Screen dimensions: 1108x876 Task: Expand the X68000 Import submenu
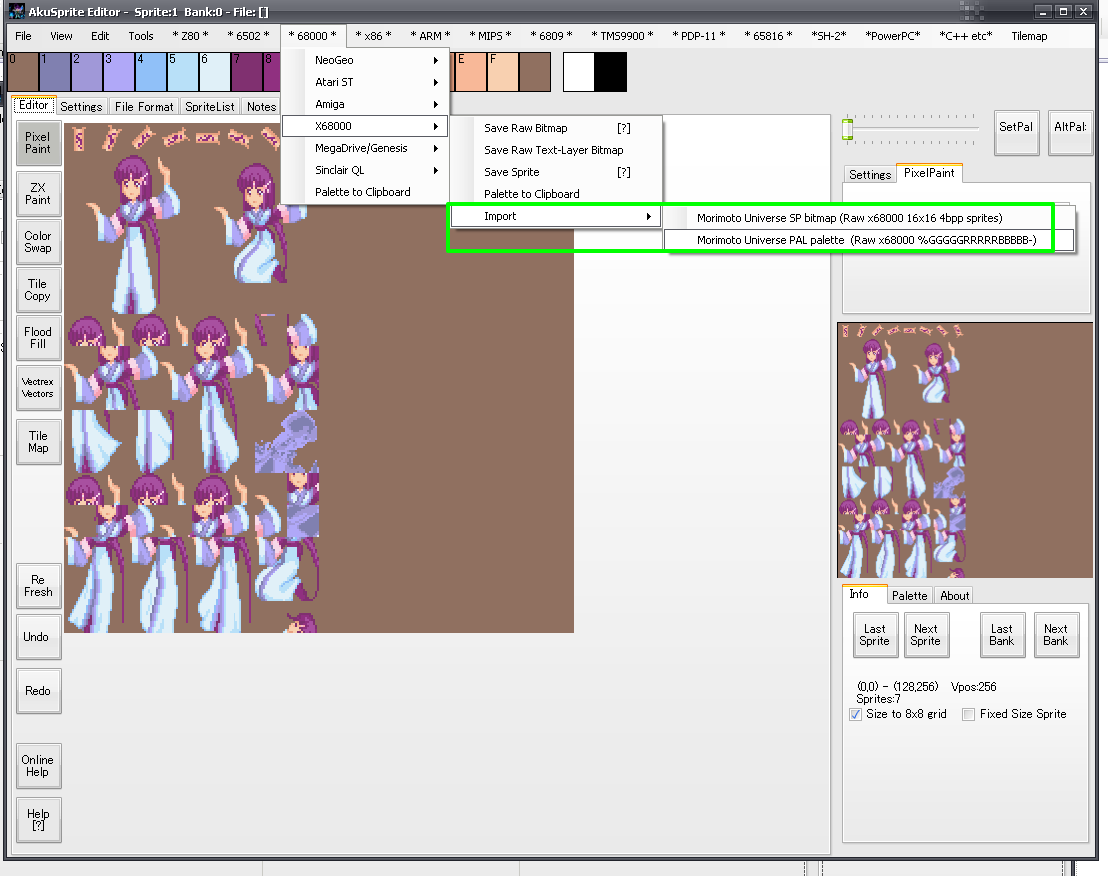pos(556,216)
